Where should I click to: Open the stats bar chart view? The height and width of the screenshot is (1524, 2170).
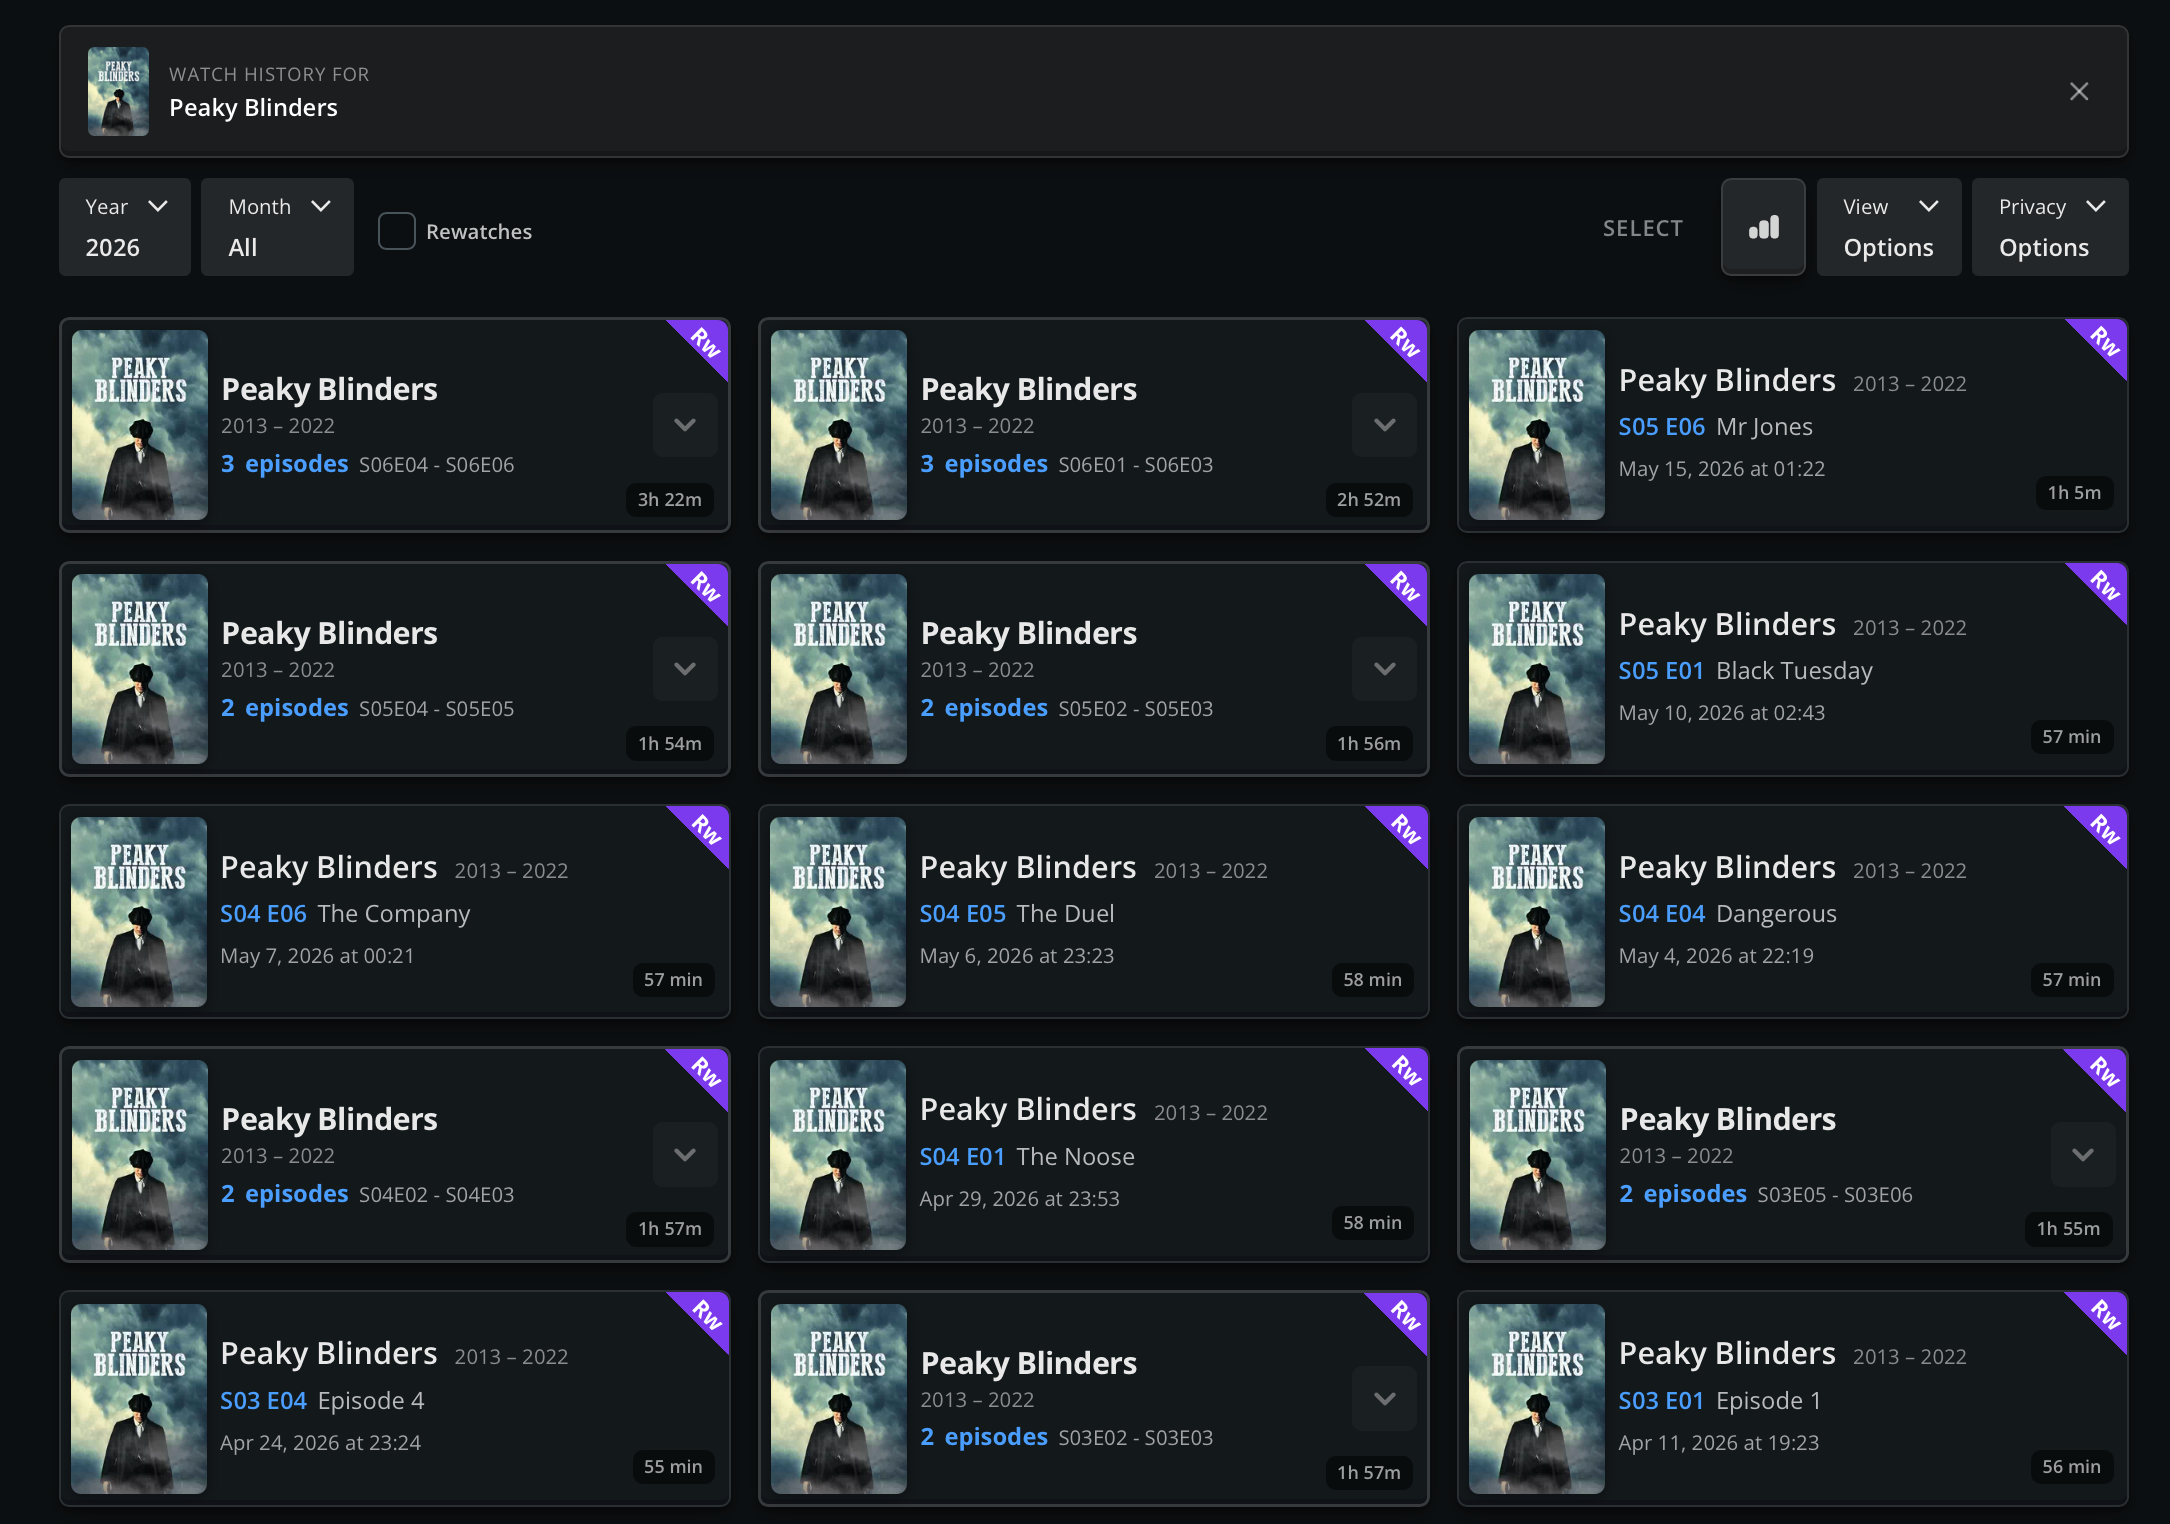point(1763,227)
